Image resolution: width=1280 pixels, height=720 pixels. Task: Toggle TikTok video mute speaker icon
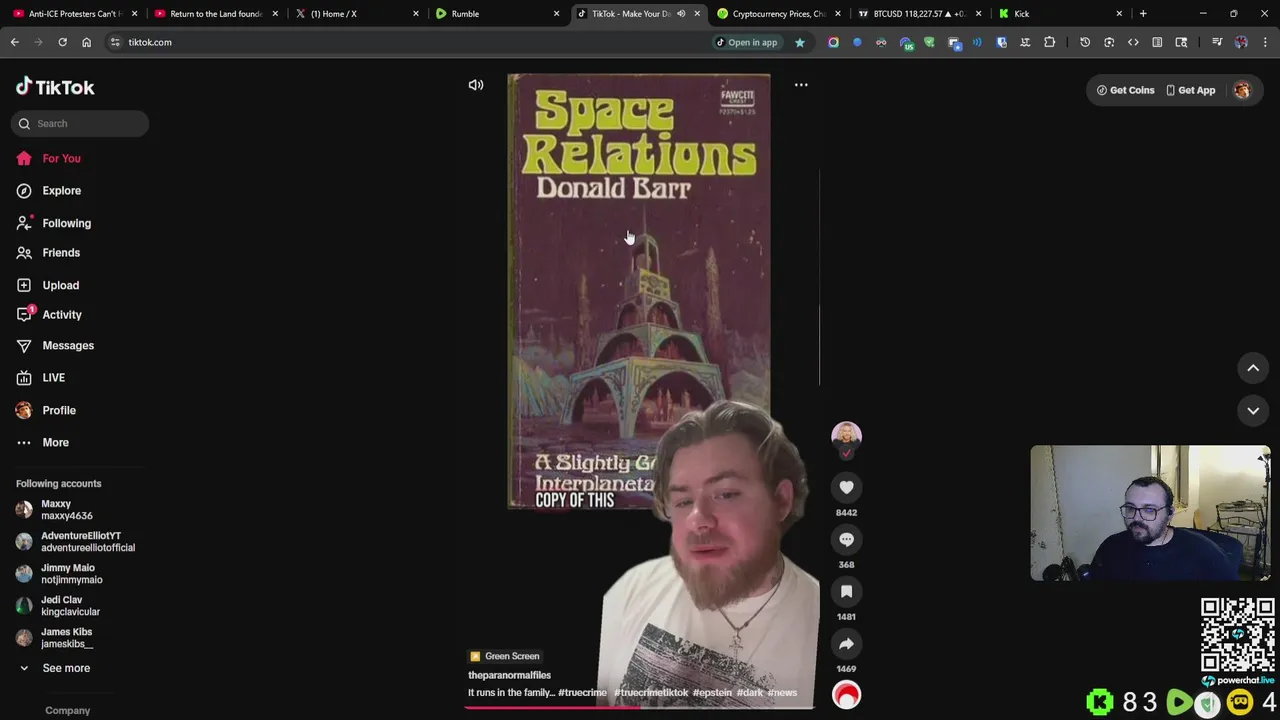coord(476,85)
